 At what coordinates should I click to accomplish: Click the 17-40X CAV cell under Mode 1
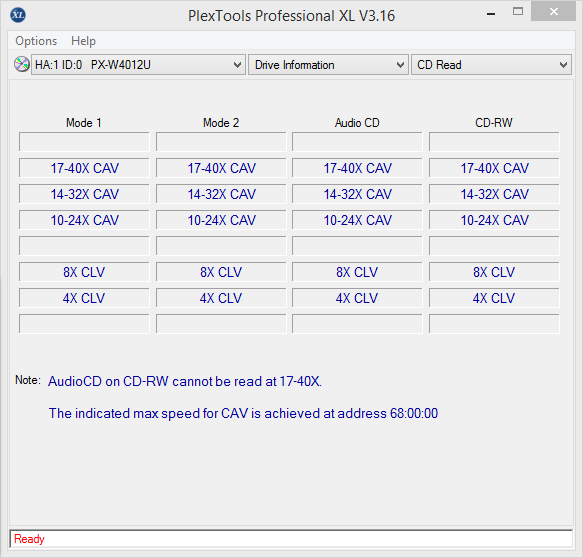[84, 168]
